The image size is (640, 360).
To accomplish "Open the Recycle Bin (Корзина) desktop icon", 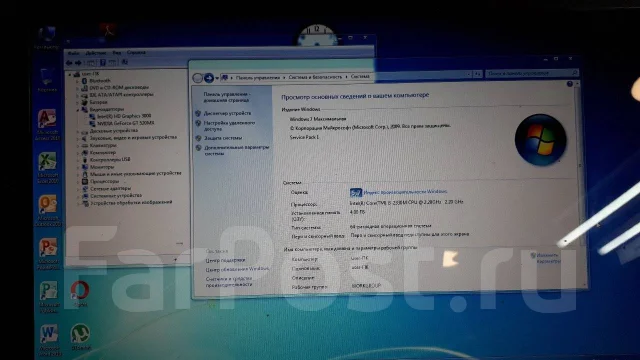I will click(x=47, y=80).
